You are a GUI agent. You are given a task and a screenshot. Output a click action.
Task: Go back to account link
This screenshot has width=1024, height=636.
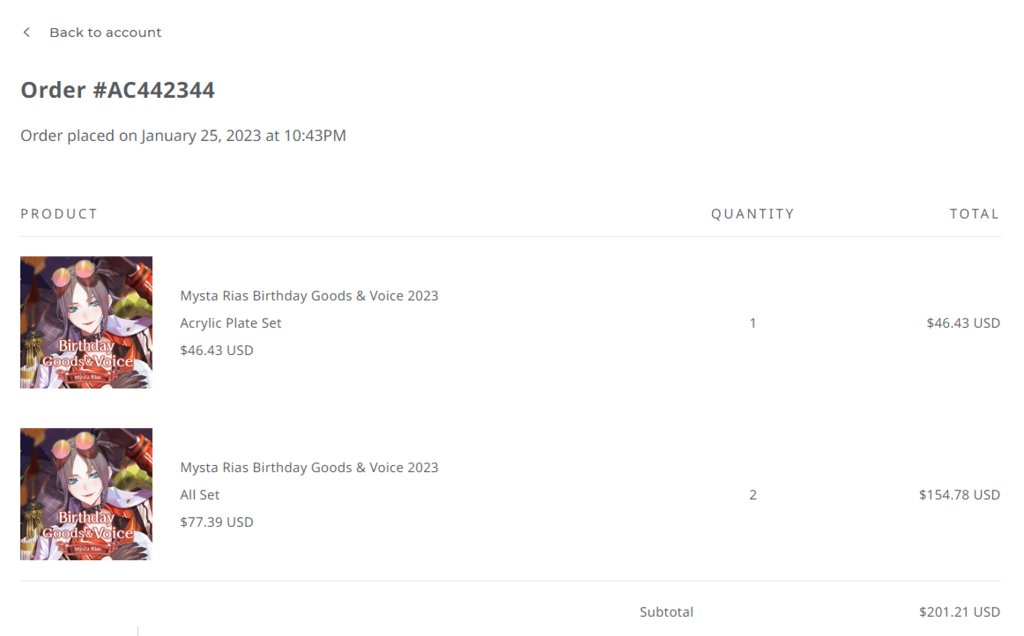(x=105, y=32)
